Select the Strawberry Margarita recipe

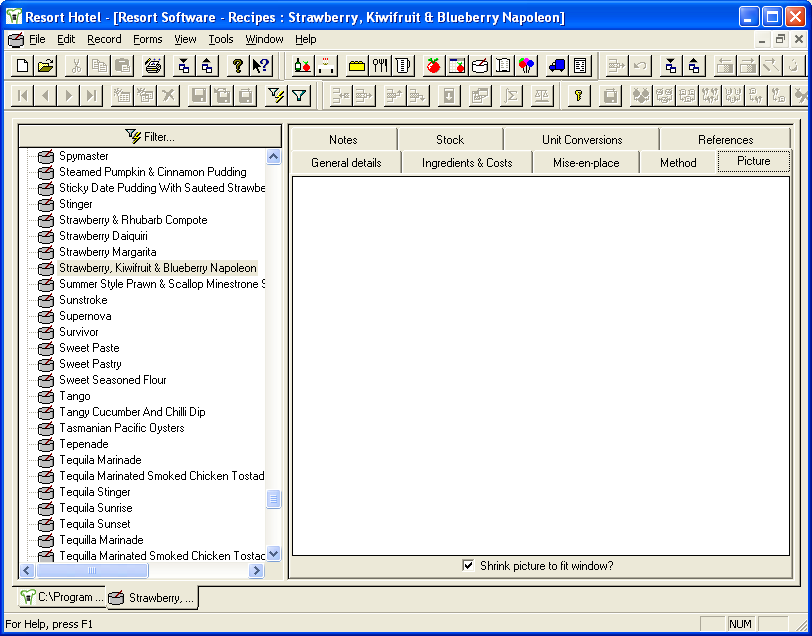(x=108, y=252)
